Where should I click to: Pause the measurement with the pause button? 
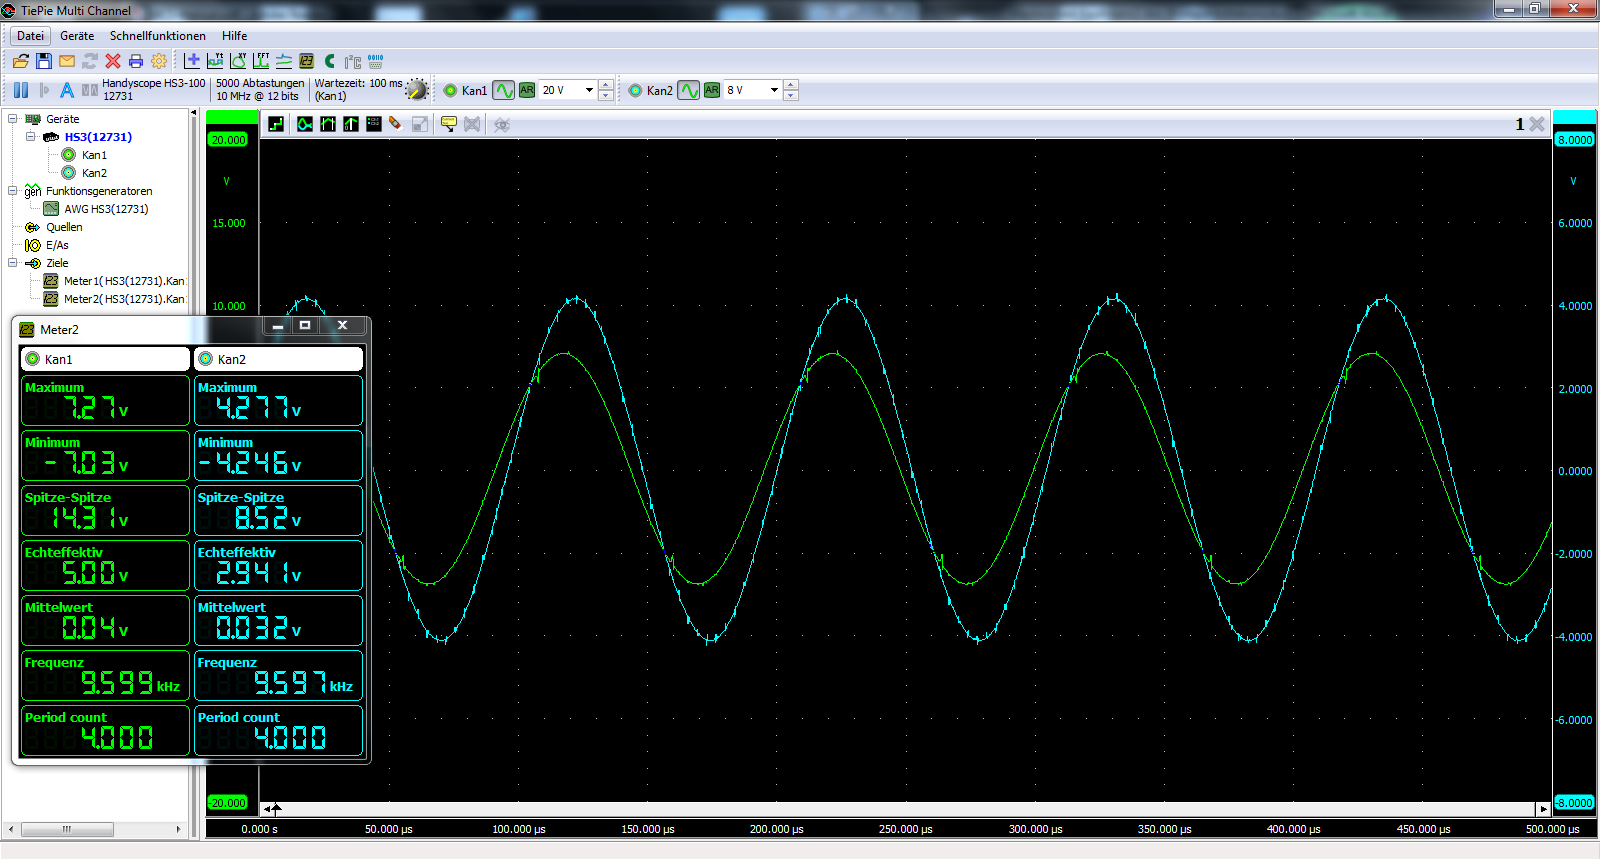coord(21,90)
